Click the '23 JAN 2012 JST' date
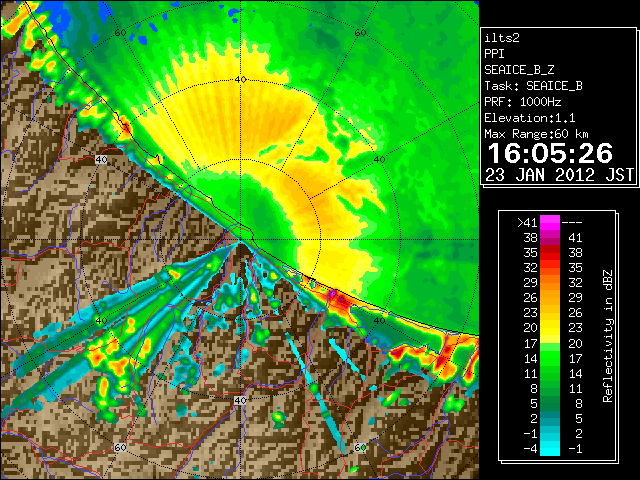 point(559,175)
